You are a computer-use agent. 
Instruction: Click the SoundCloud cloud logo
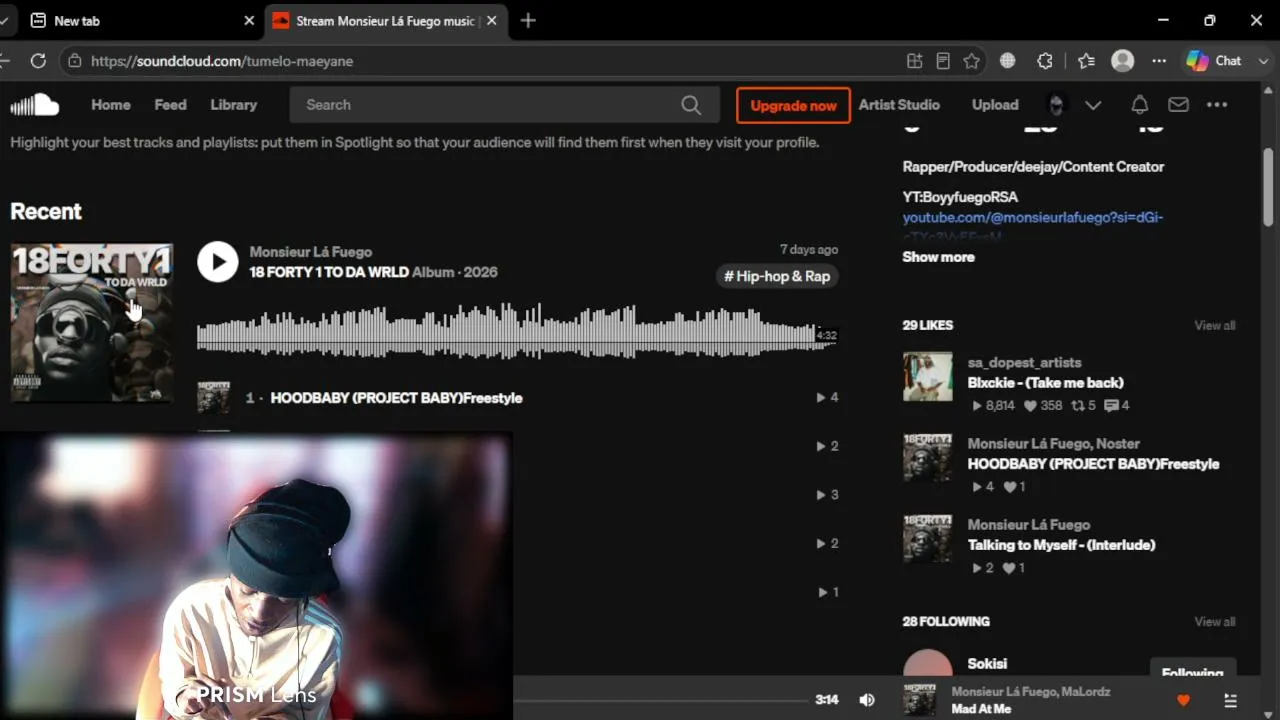[35, 105]
